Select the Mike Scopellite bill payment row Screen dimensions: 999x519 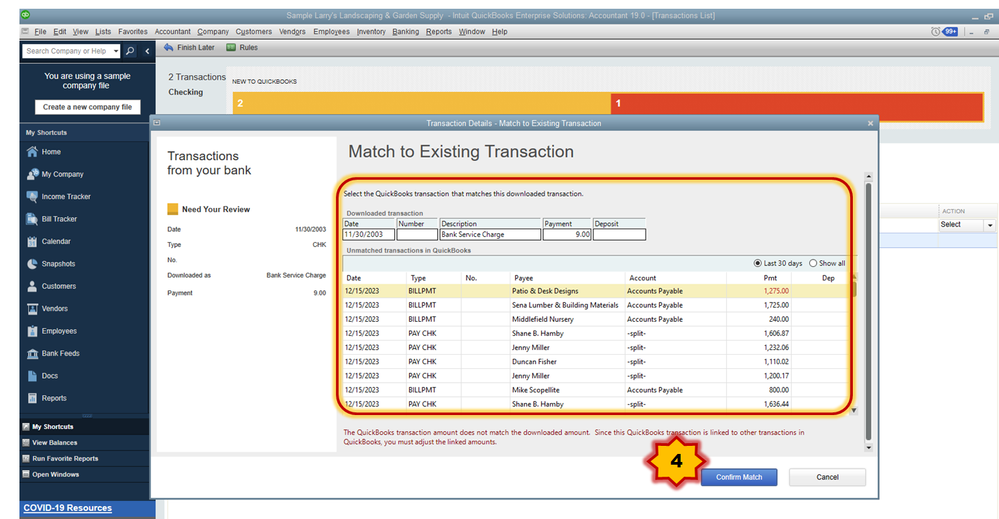(596, 390)
